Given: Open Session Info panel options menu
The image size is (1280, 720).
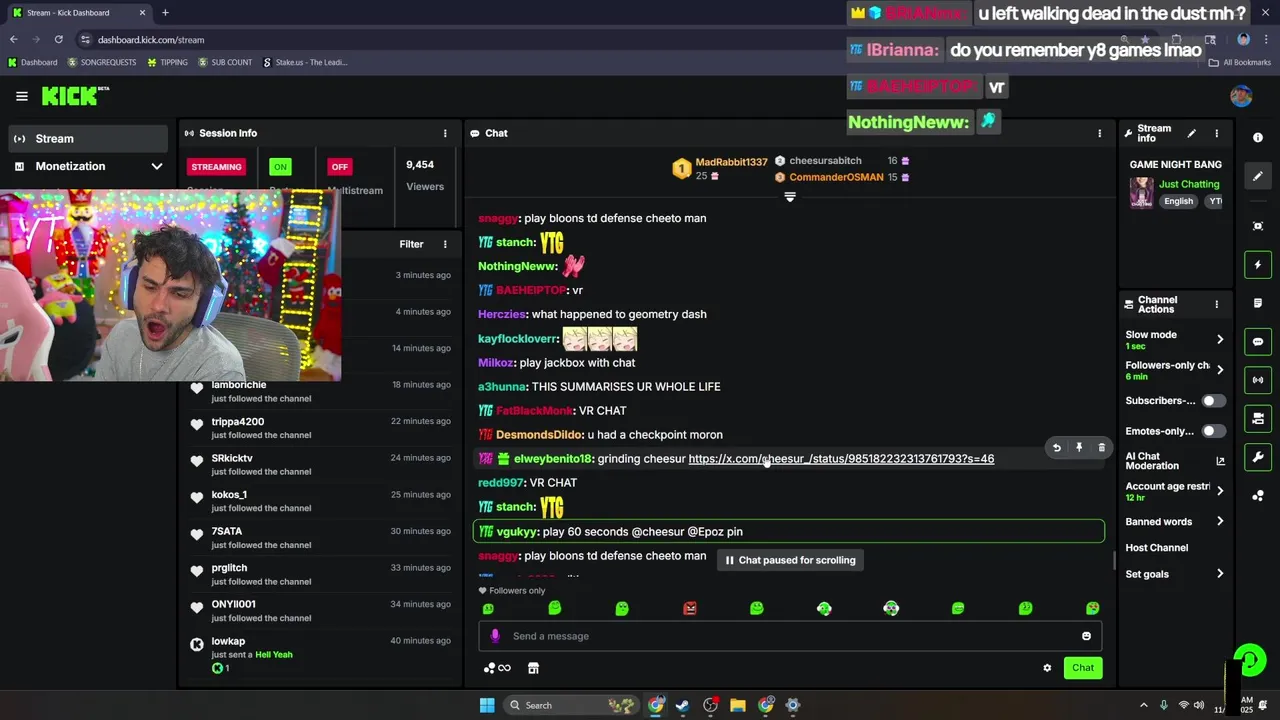Looking at the screenshot, I should point(445,133).
